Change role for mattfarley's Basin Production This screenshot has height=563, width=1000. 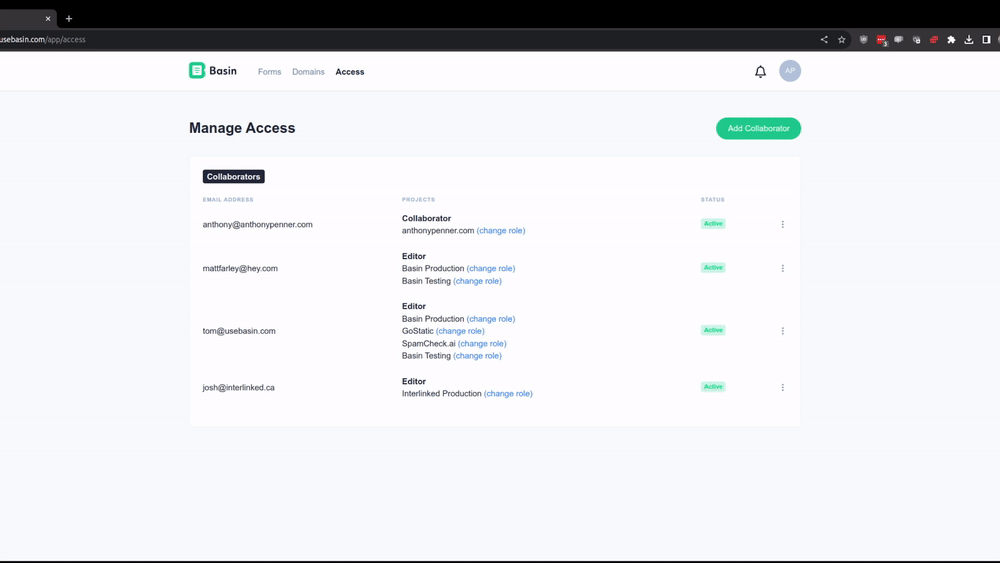click(x=490, y=268)
